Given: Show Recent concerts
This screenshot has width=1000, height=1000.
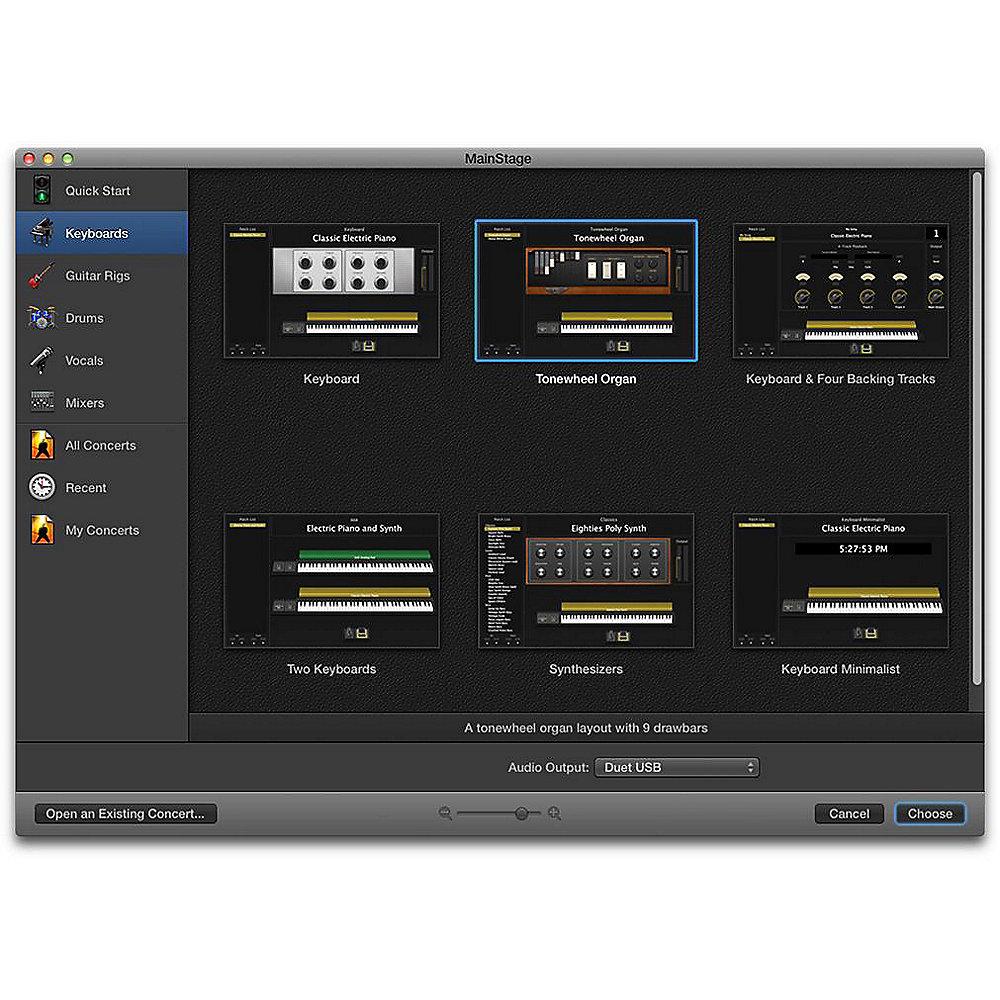Looking at the screenshot, I should pos(102,487).
